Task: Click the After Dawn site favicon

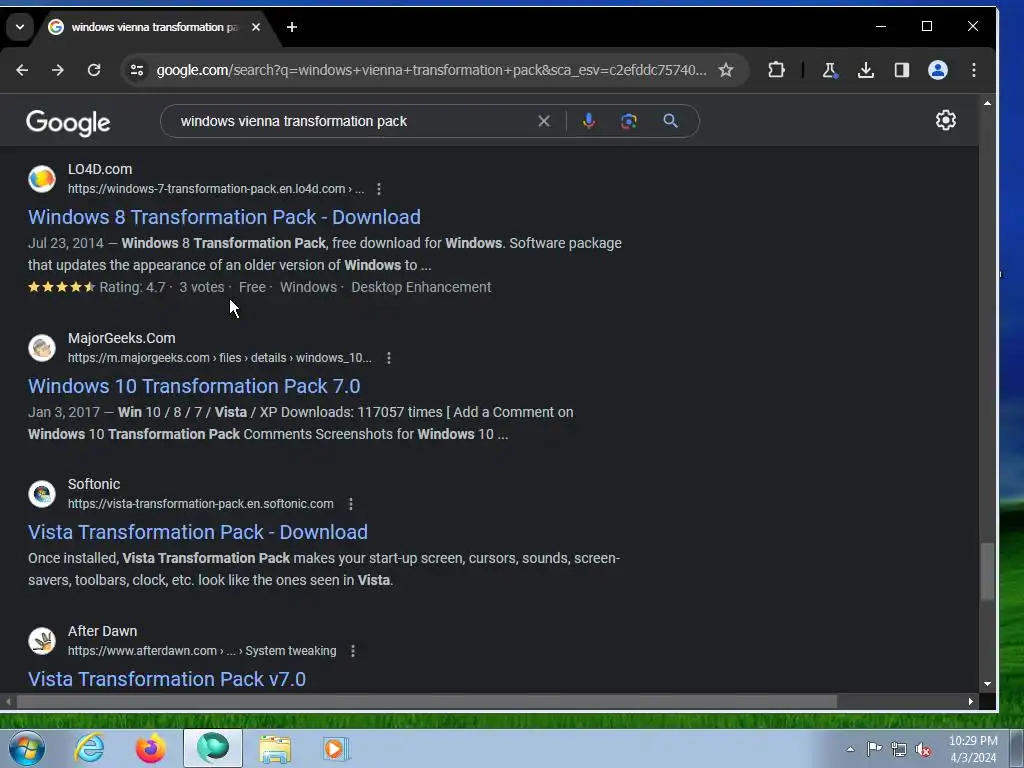Action: point(42,641)
